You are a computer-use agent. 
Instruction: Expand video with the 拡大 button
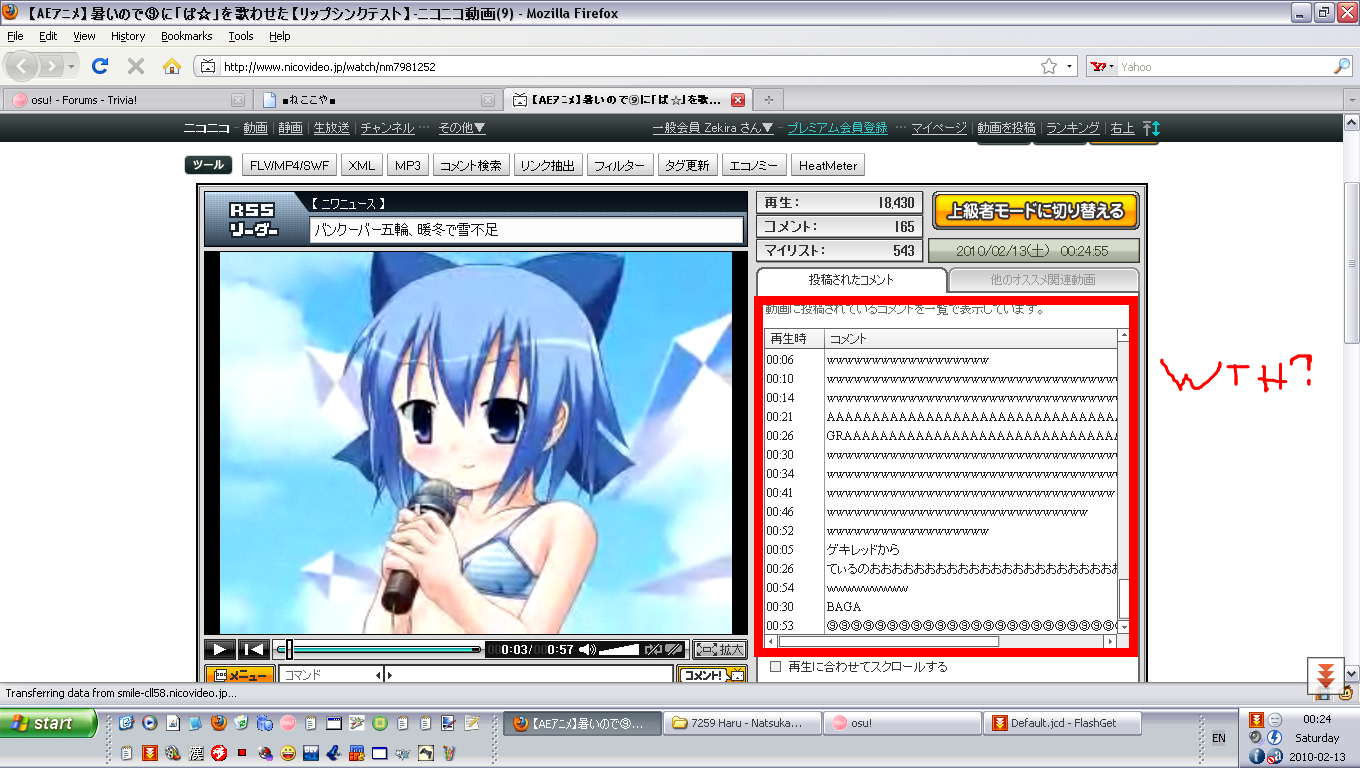click(720, 649)
